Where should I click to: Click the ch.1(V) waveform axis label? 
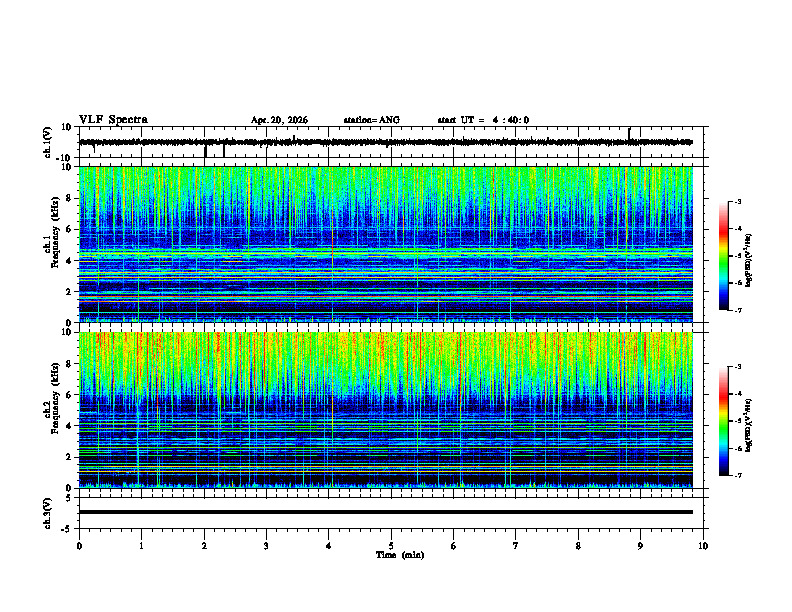pyautogui.click(x=48, y=142)
